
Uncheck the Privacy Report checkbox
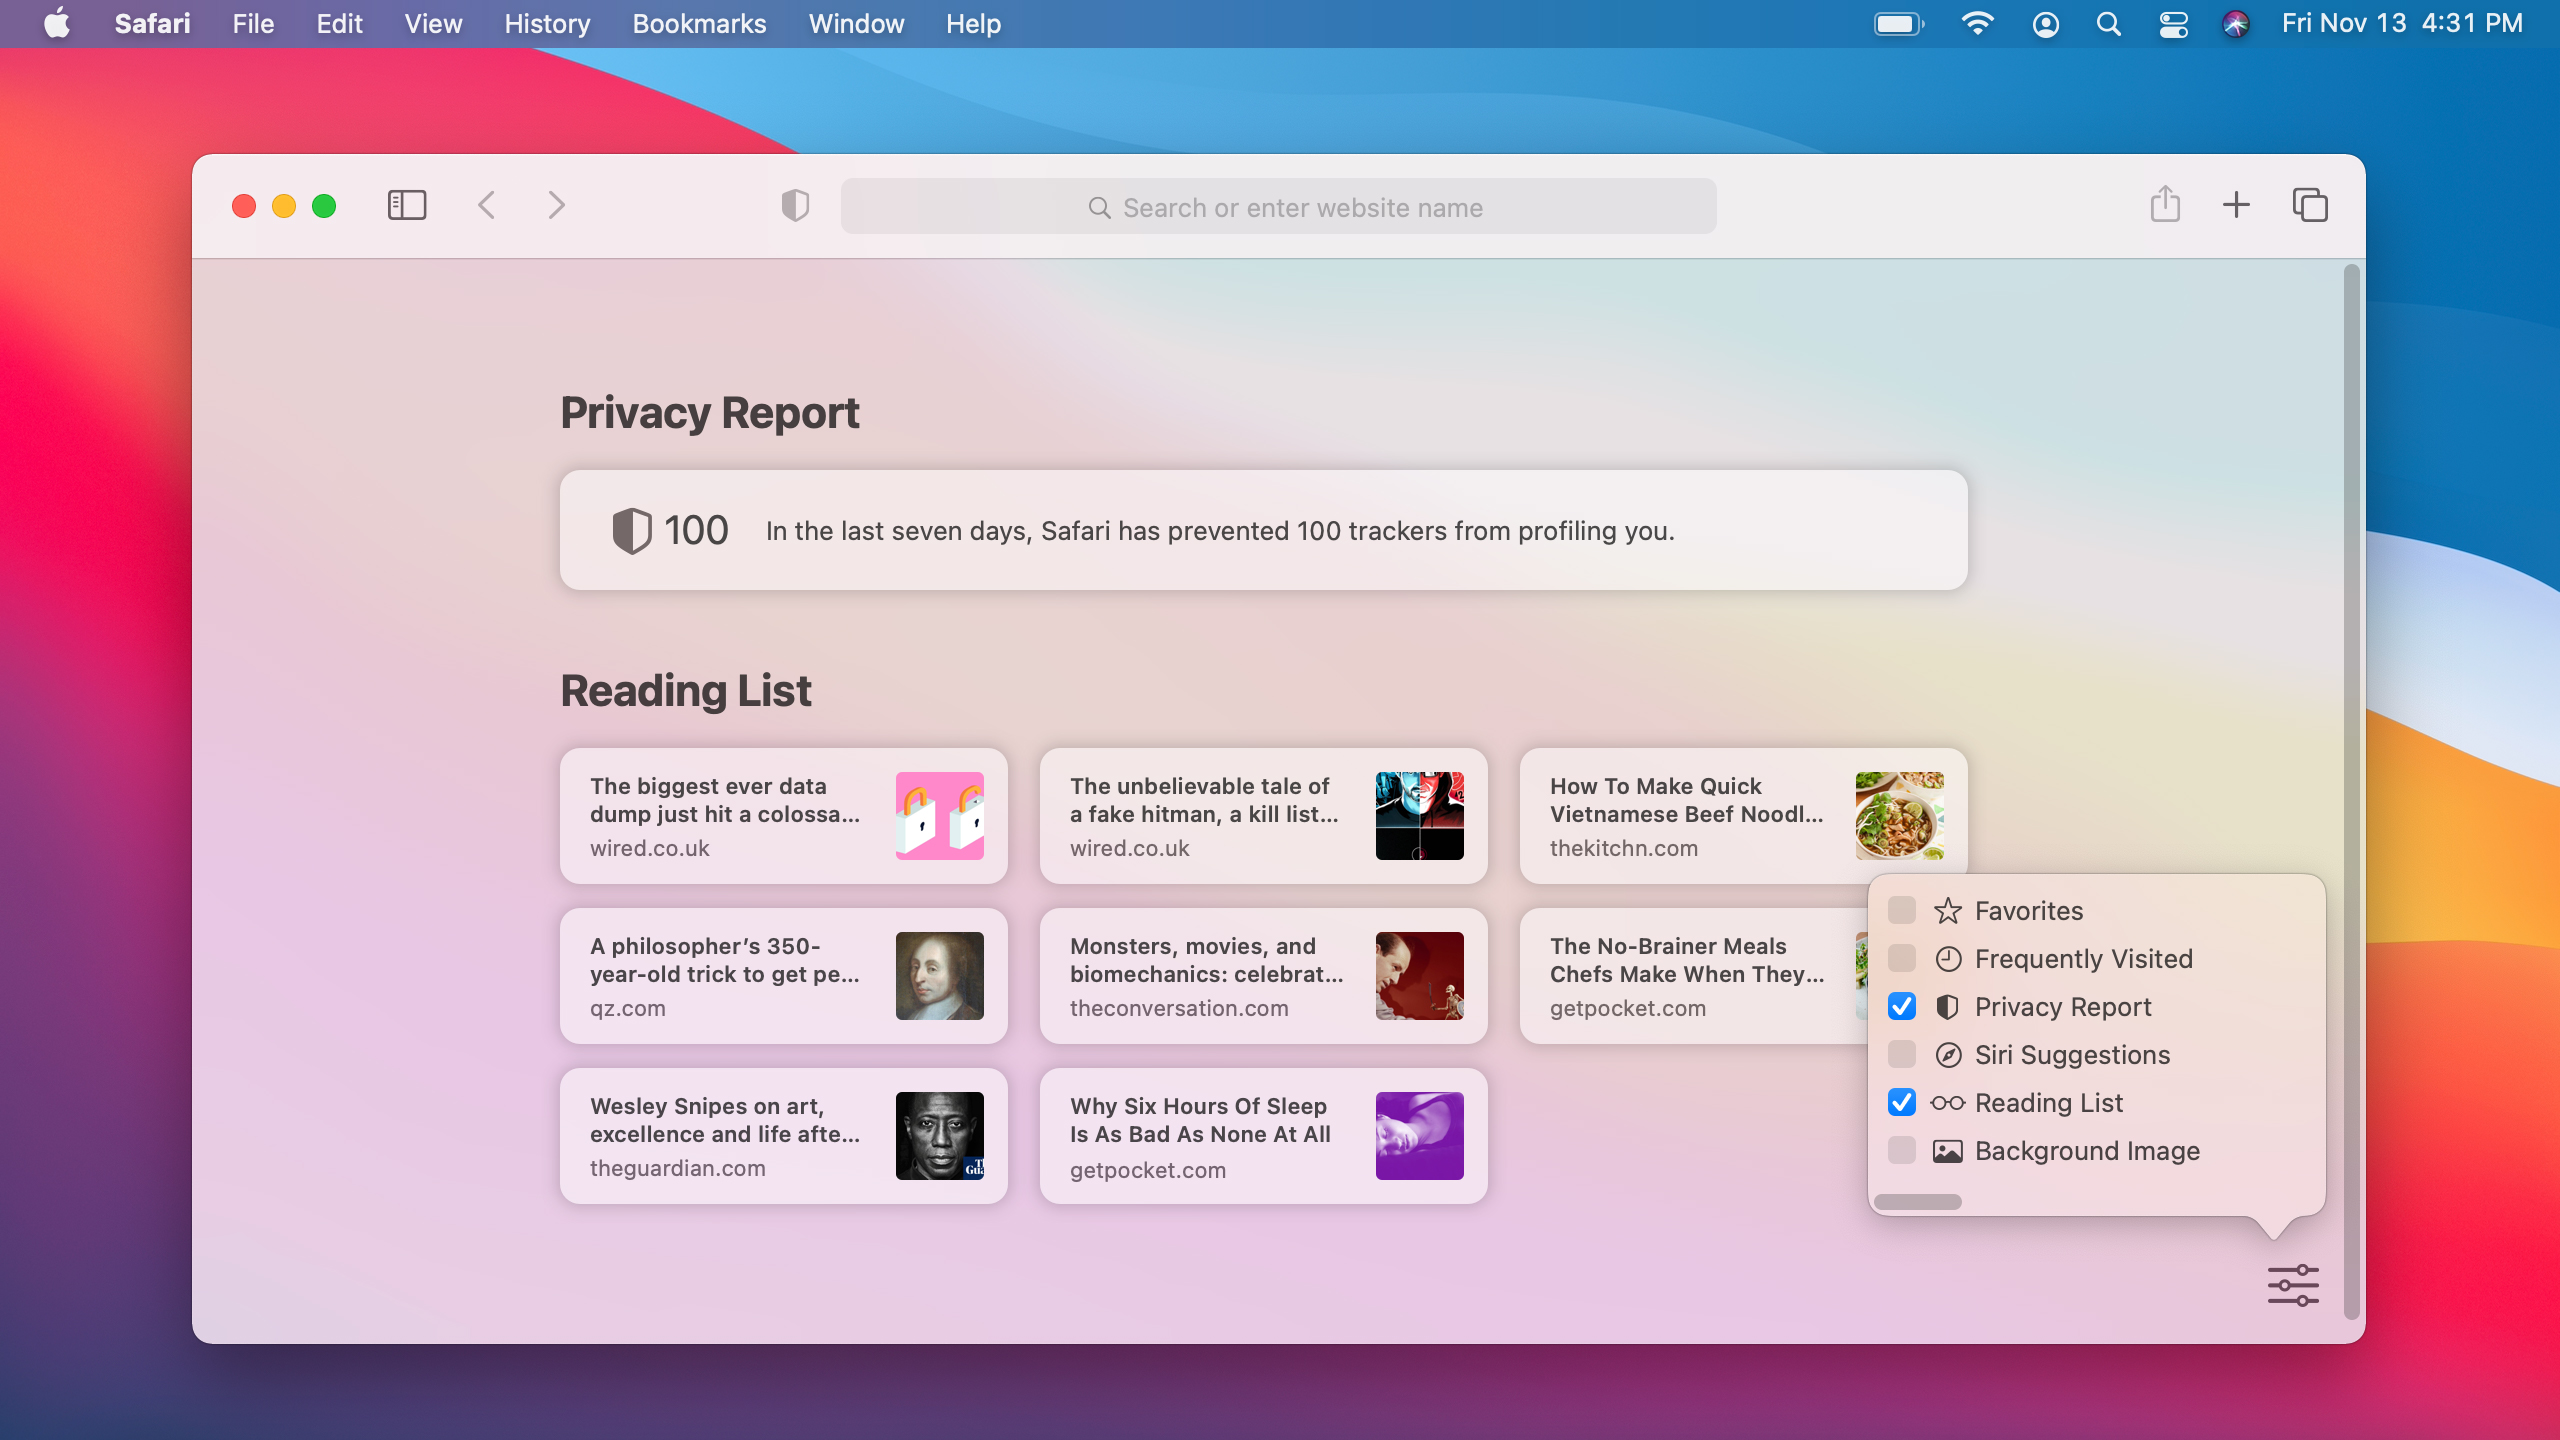coord(1901,1007)
